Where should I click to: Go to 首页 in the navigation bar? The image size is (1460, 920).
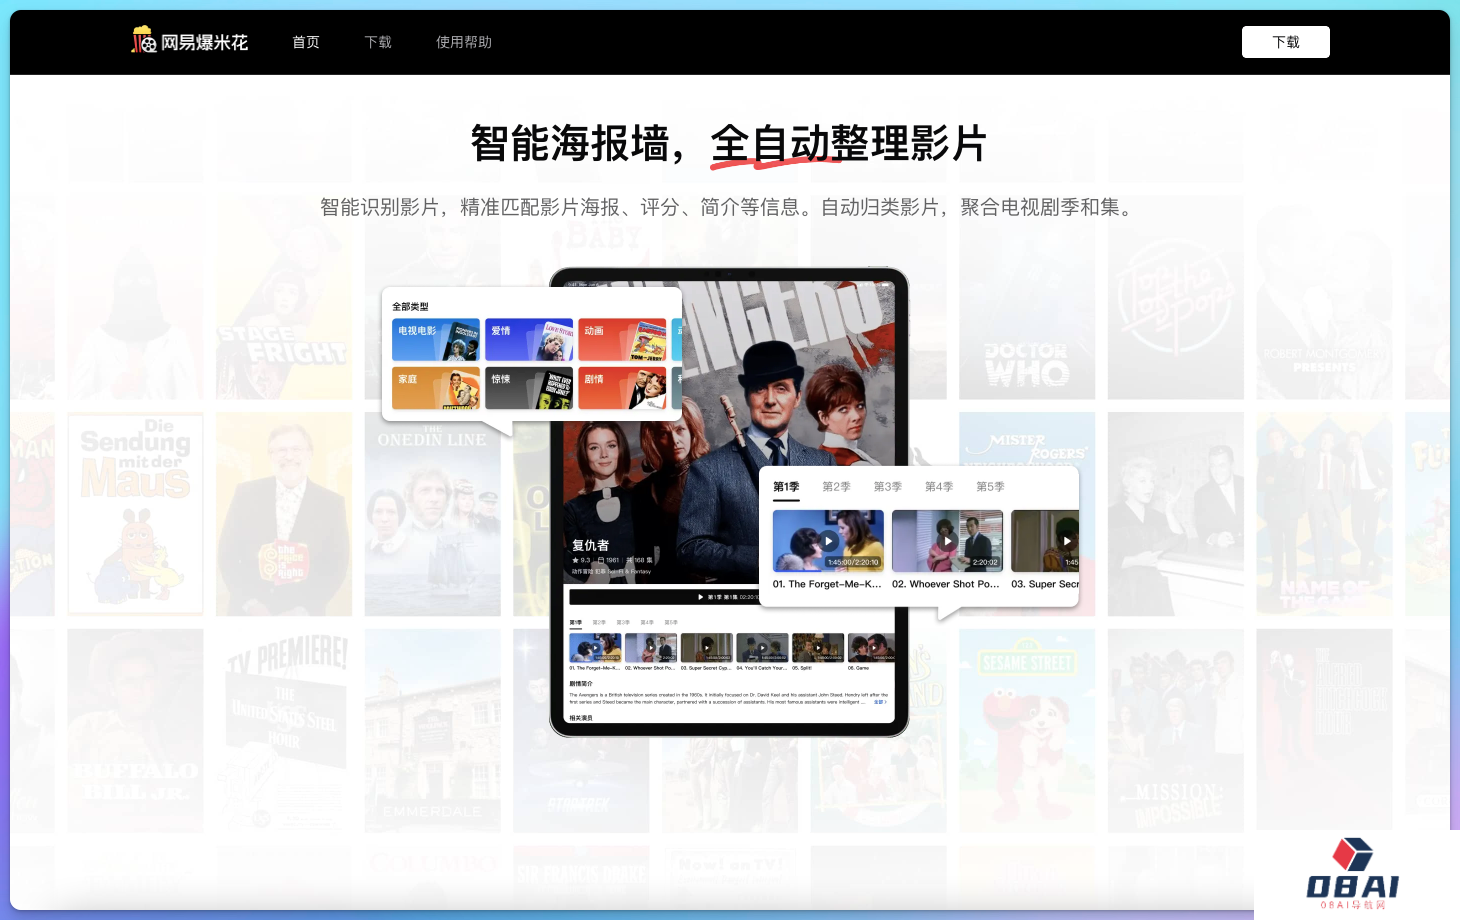coord(306,42)
